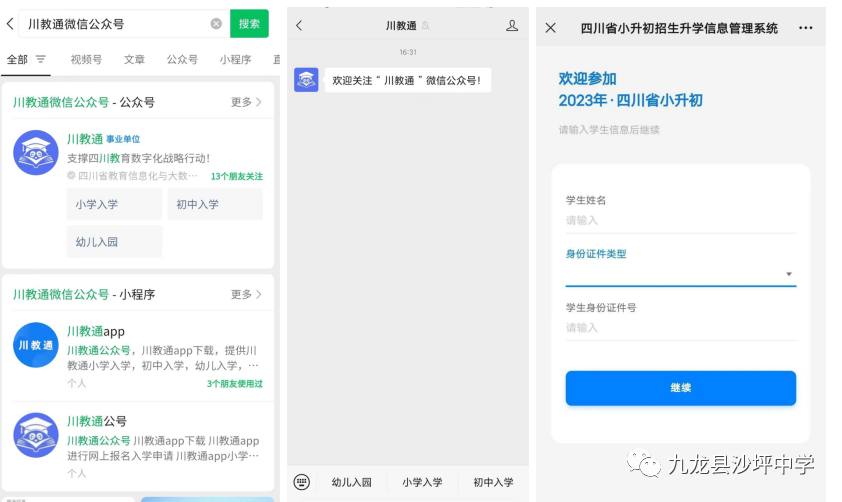
Task: Select the 全部 tab
Action: pyautogui.click(x=17, y=59)
